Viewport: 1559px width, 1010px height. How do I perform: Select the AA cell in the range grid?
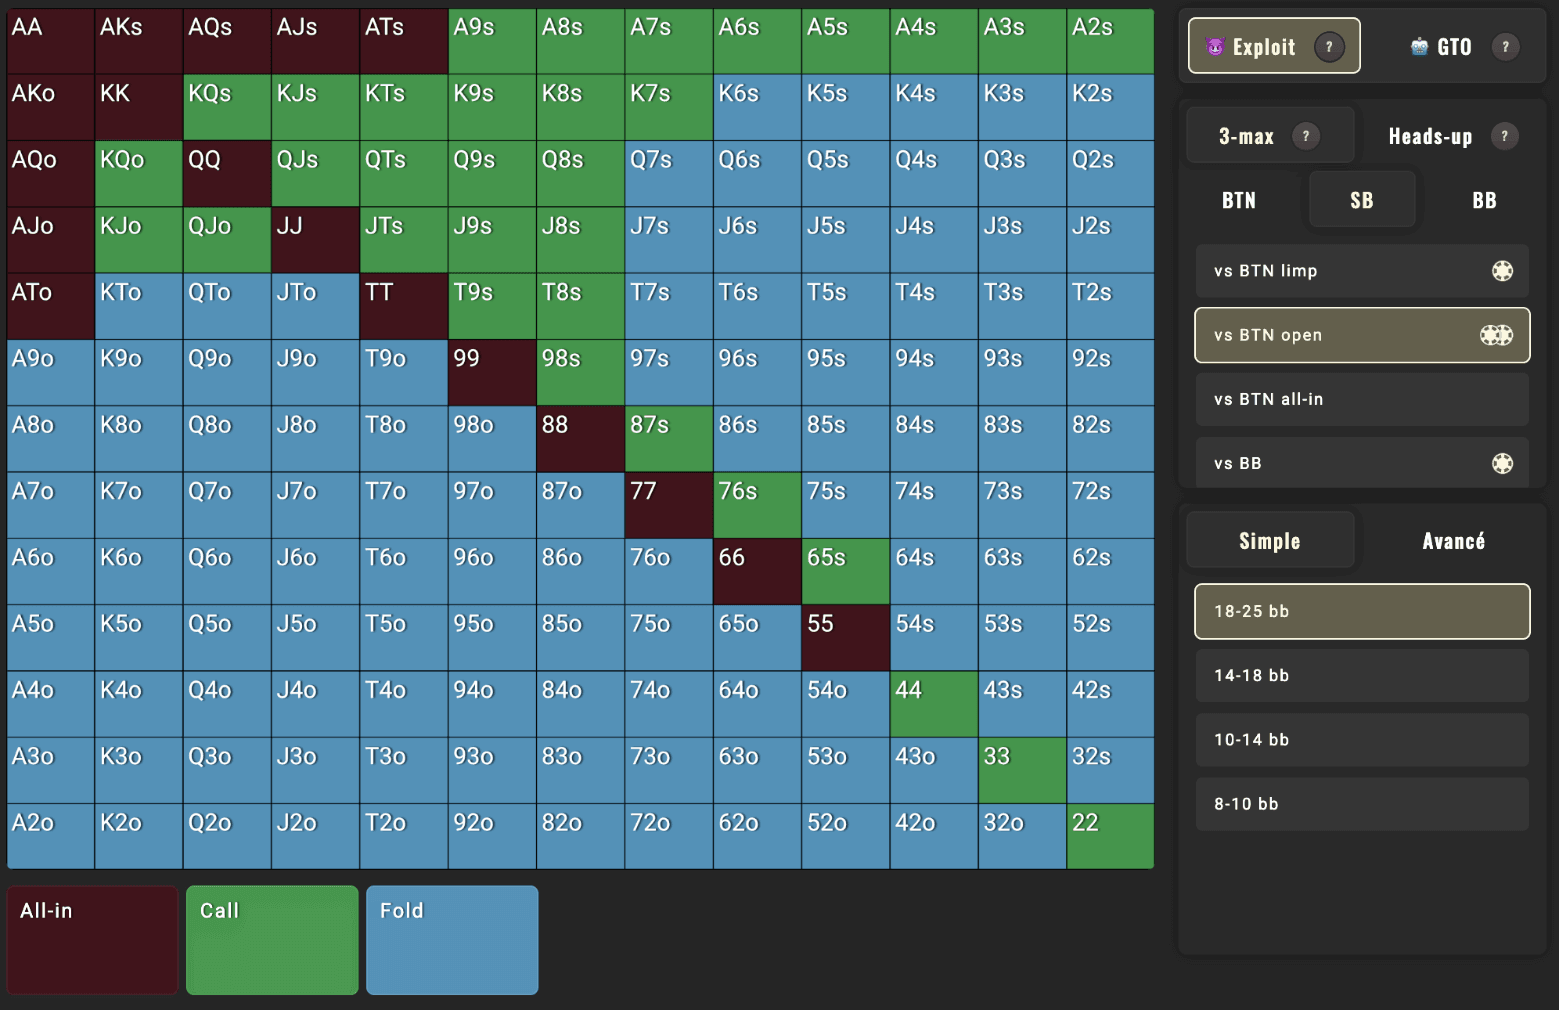point(49,40)
